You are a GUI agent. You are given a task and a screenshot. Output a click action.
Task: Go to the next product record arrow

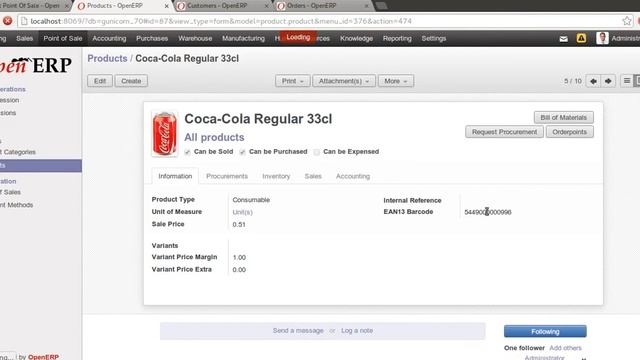608,81
